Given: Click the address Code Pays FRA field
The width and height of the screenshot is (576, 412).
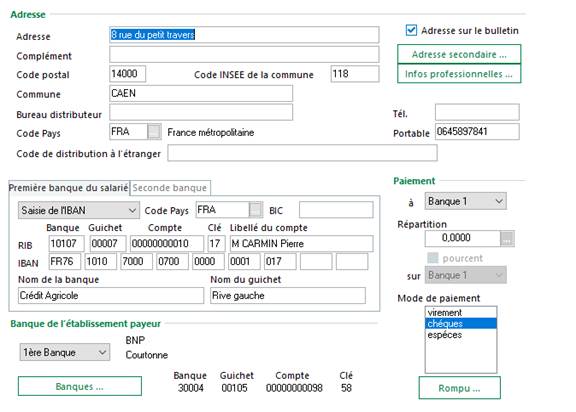Looking at the screenshot, I should click(129, 131).
